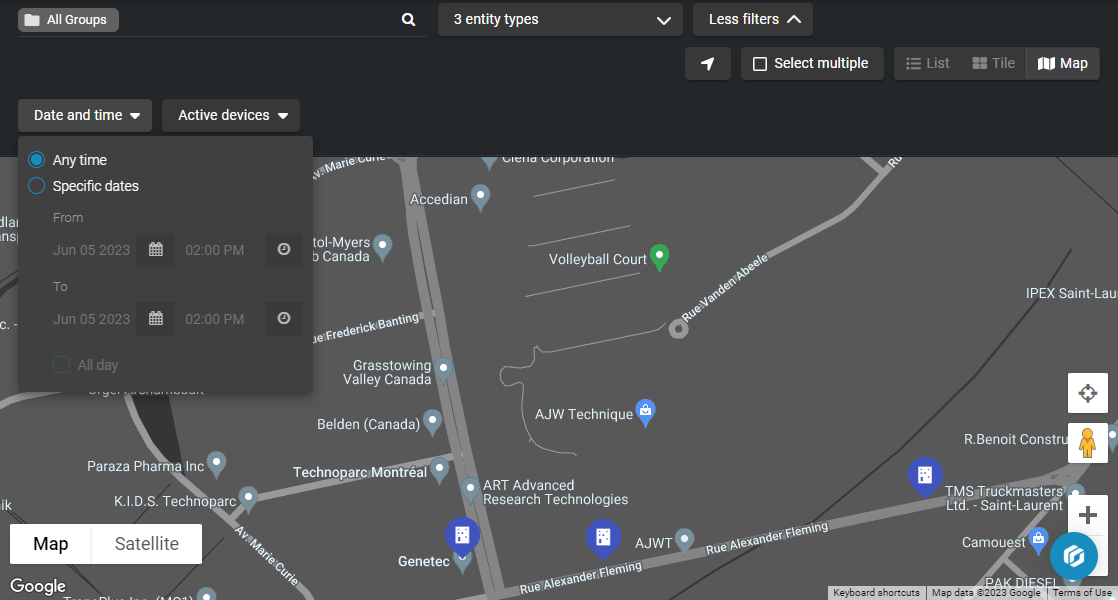
Task: Click the blue building marker beside AJWT
Action: pos(603,539)
